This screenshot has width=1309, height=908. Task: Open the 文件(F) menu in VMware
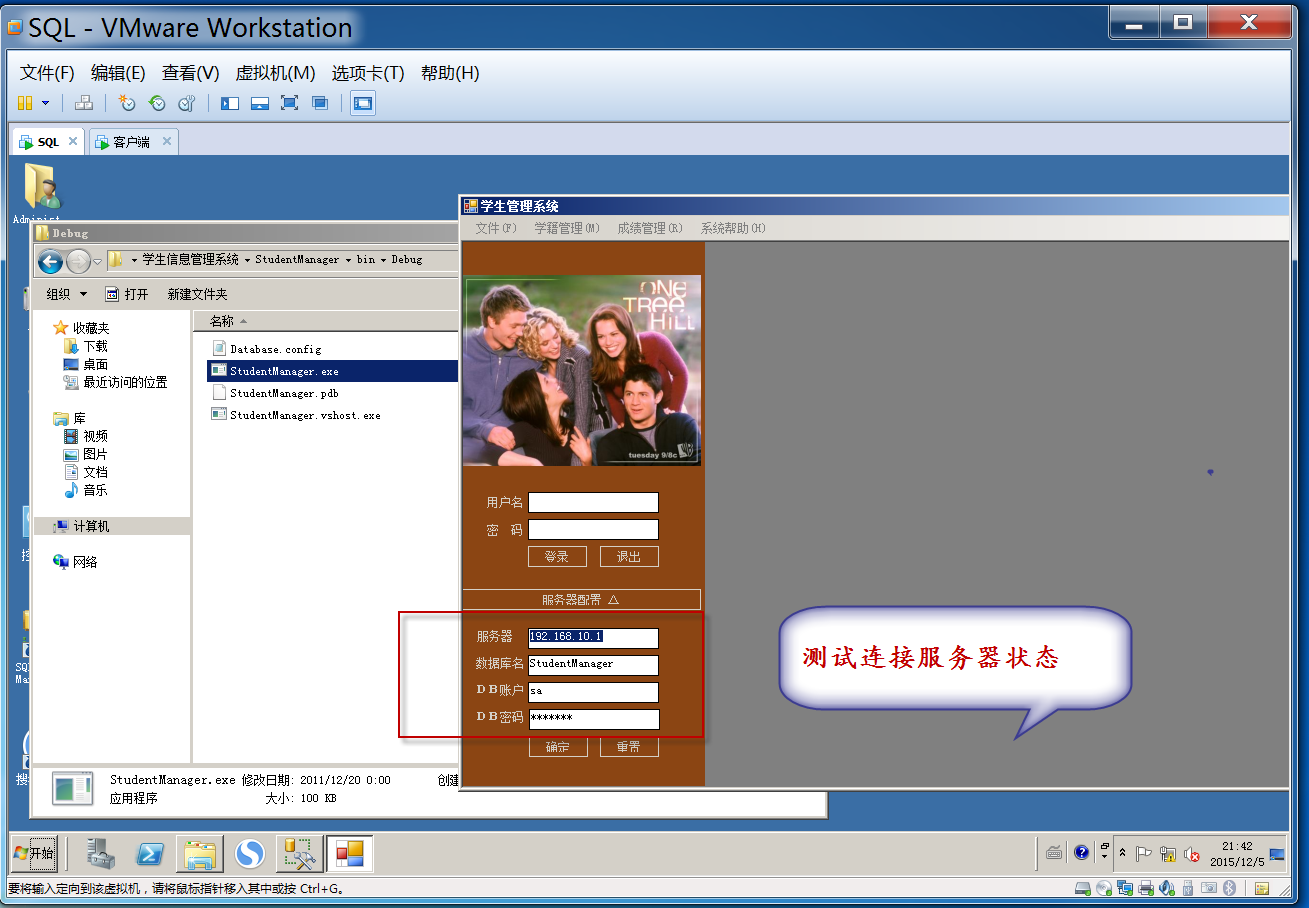coord(48,73)
